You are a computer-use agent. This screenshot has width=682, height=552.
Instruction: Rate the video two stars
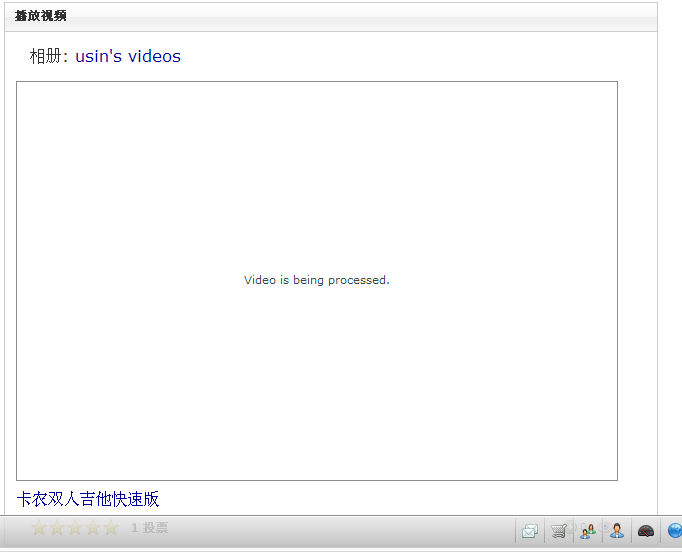click(x=57, y=528)
